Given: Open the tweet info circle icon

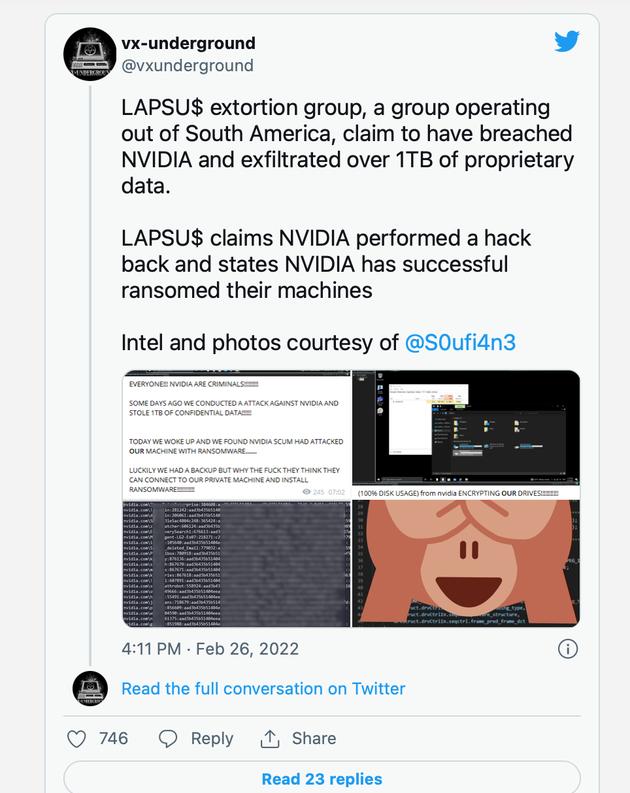Looking at the screenshot, I should point(567,649).
